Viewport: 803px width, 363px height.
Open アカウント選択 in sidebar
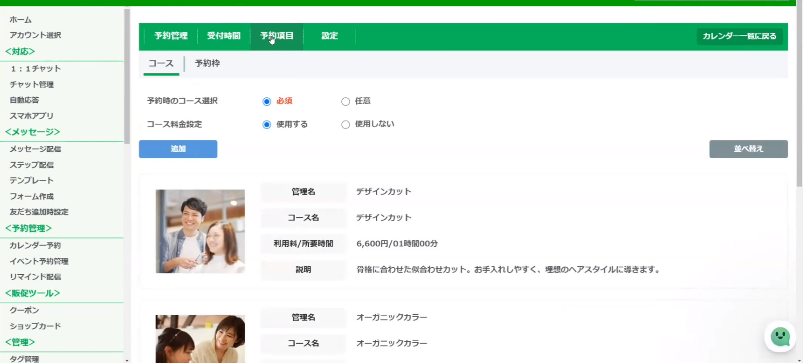coord(35,35)
